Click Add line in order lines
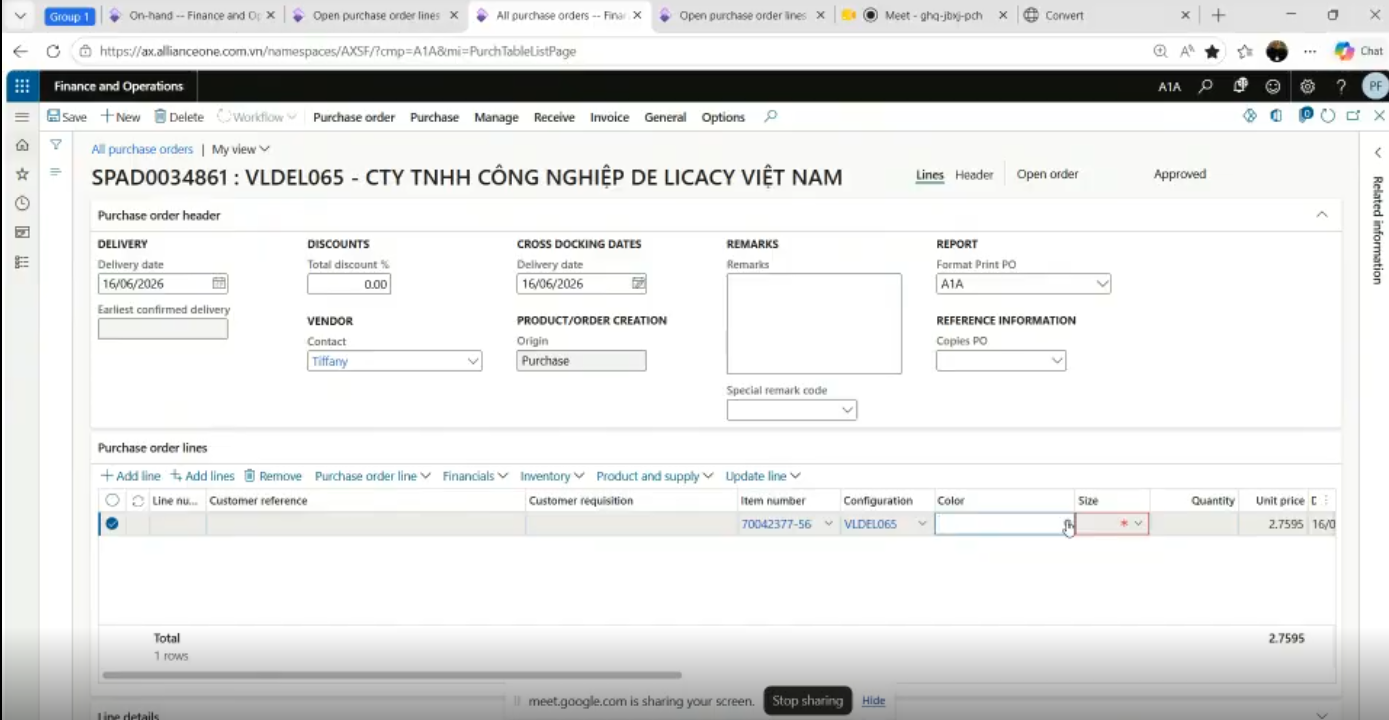 point(130,476)
